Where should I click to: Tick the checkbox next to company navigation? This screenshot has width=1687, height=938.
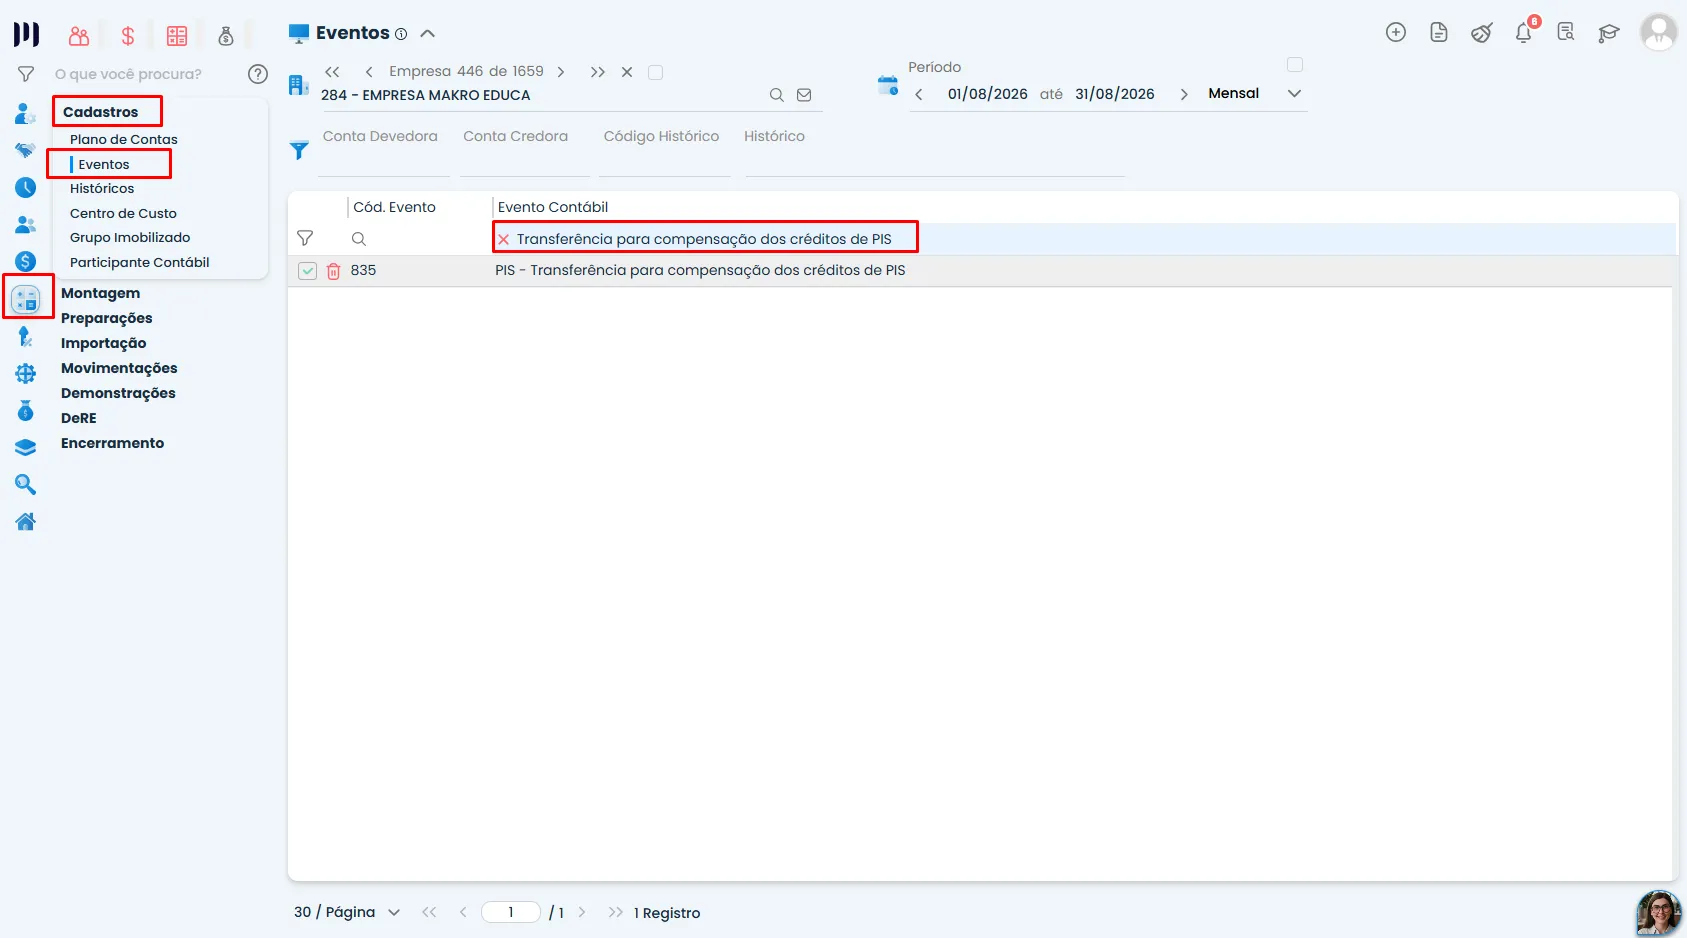(656, 72)
